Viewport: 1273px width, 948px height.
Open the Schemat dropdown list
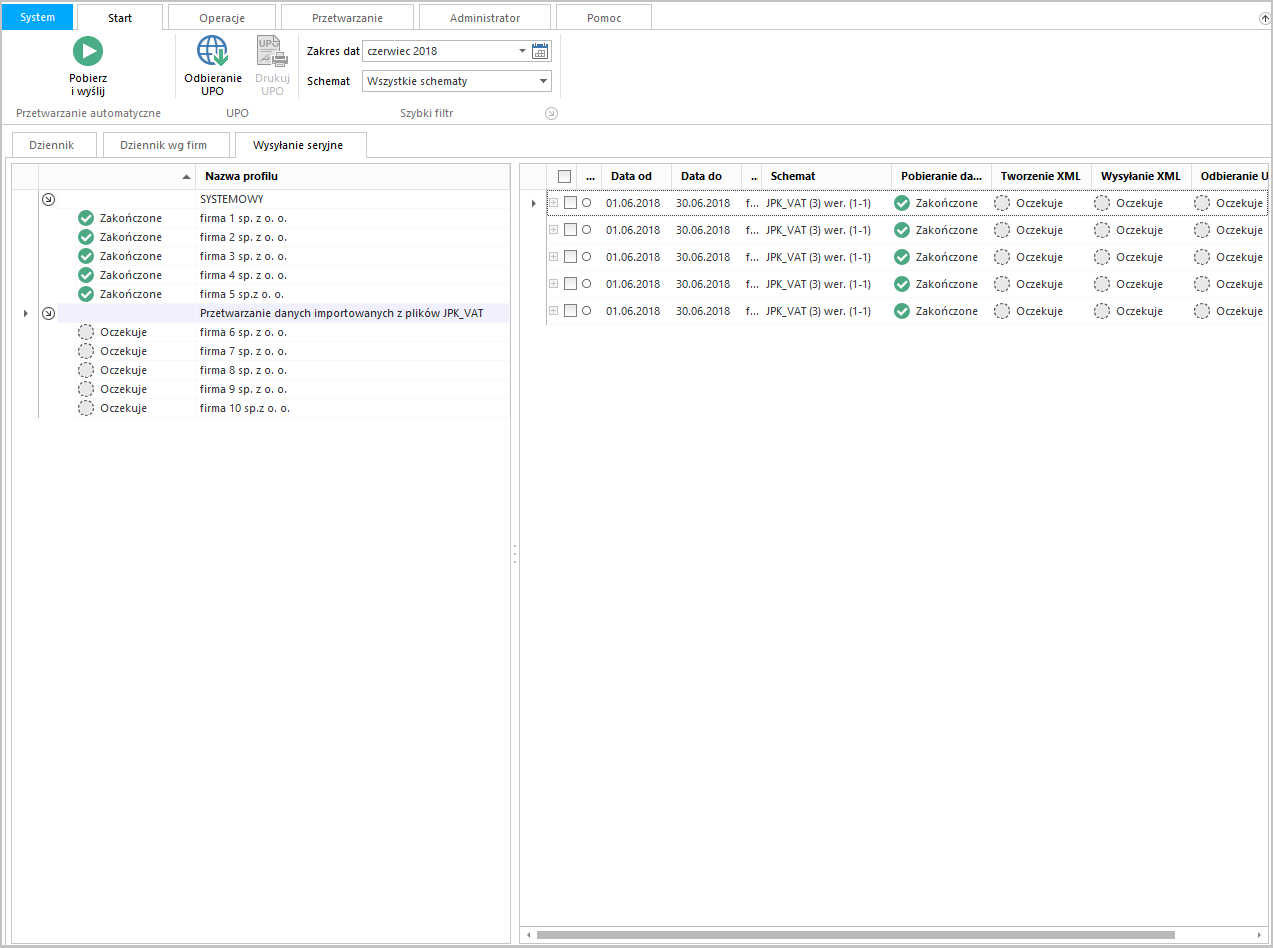coord(543,81)
